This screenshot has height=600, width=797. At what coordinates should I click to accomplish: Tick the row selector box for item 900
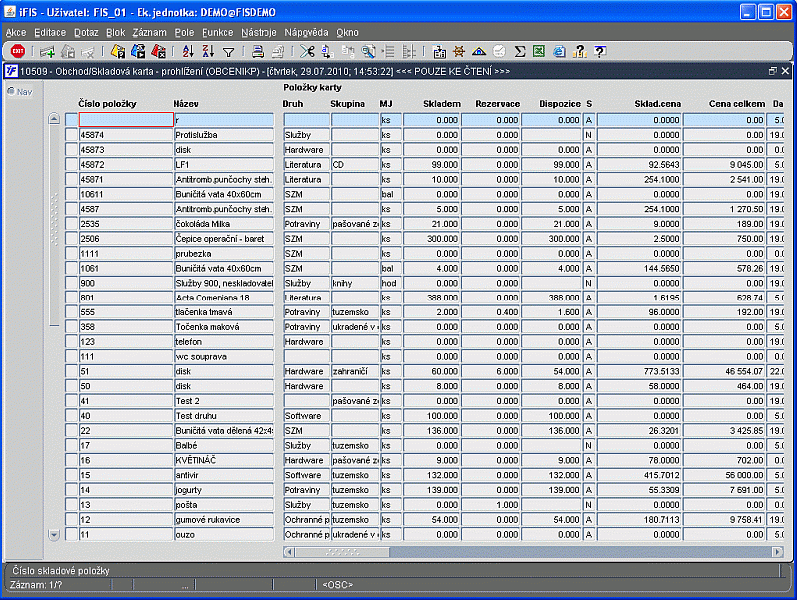point(72,283)
